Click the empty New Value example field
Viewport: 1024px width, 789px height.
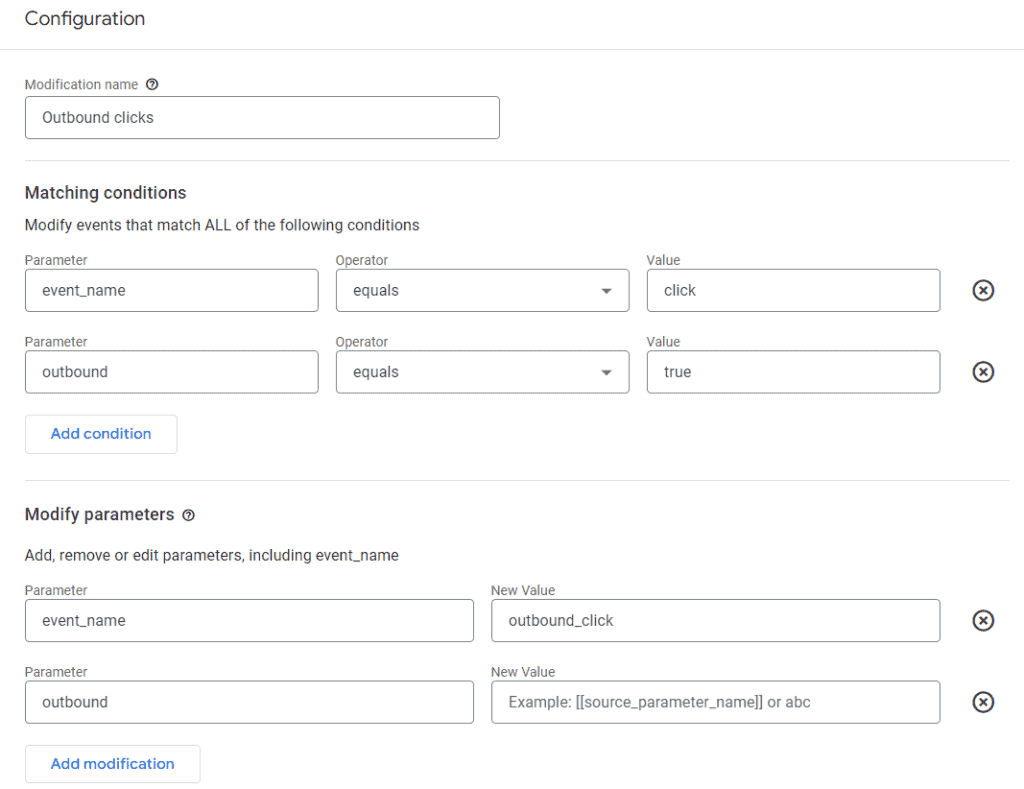coord(715,702)
